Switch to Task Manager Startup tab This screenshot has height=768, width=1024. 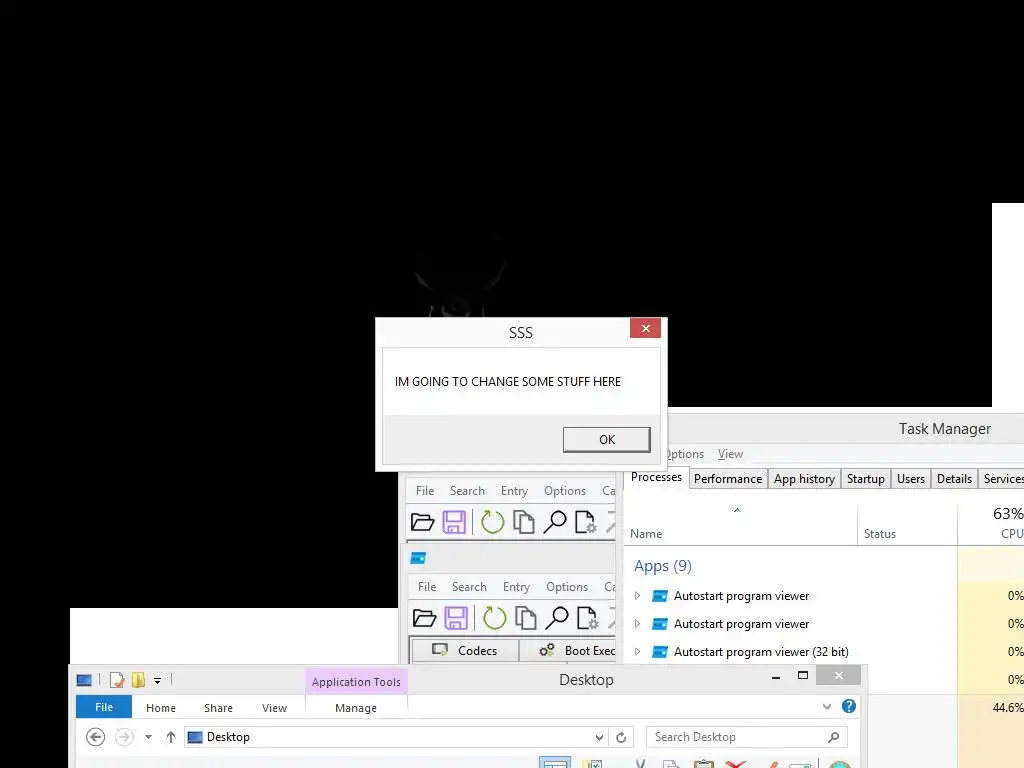pyautogui.click(x=865, y=479)
